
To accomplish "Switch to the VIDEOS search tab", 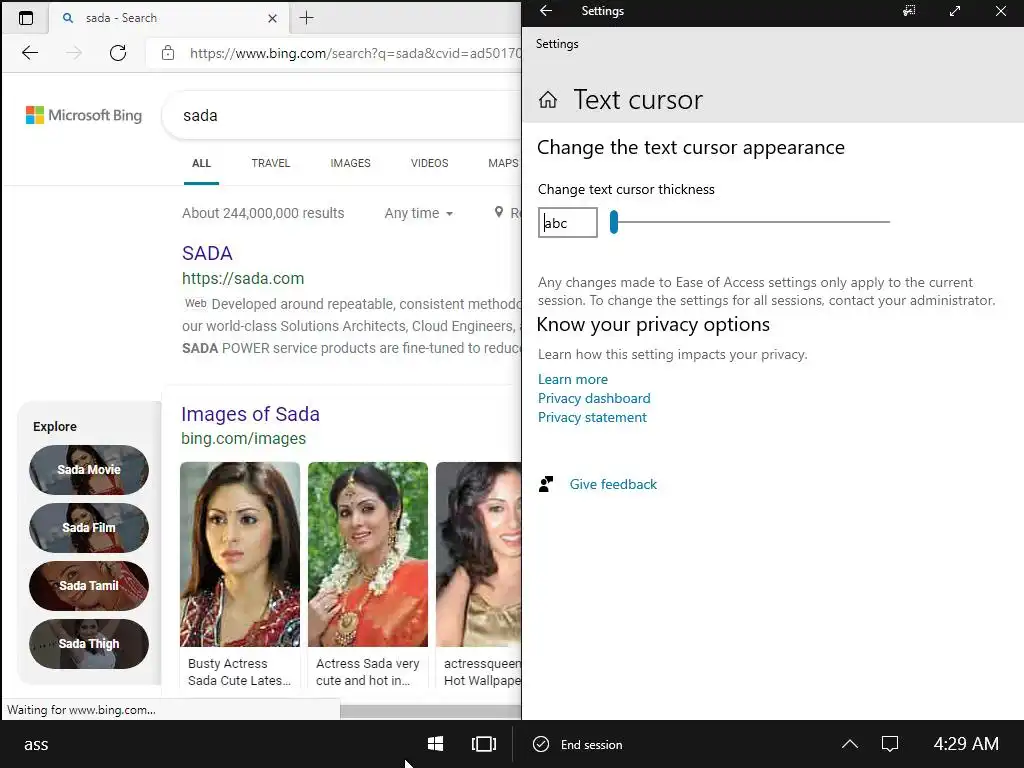I will pyautogui.click(x=429, y=163).
